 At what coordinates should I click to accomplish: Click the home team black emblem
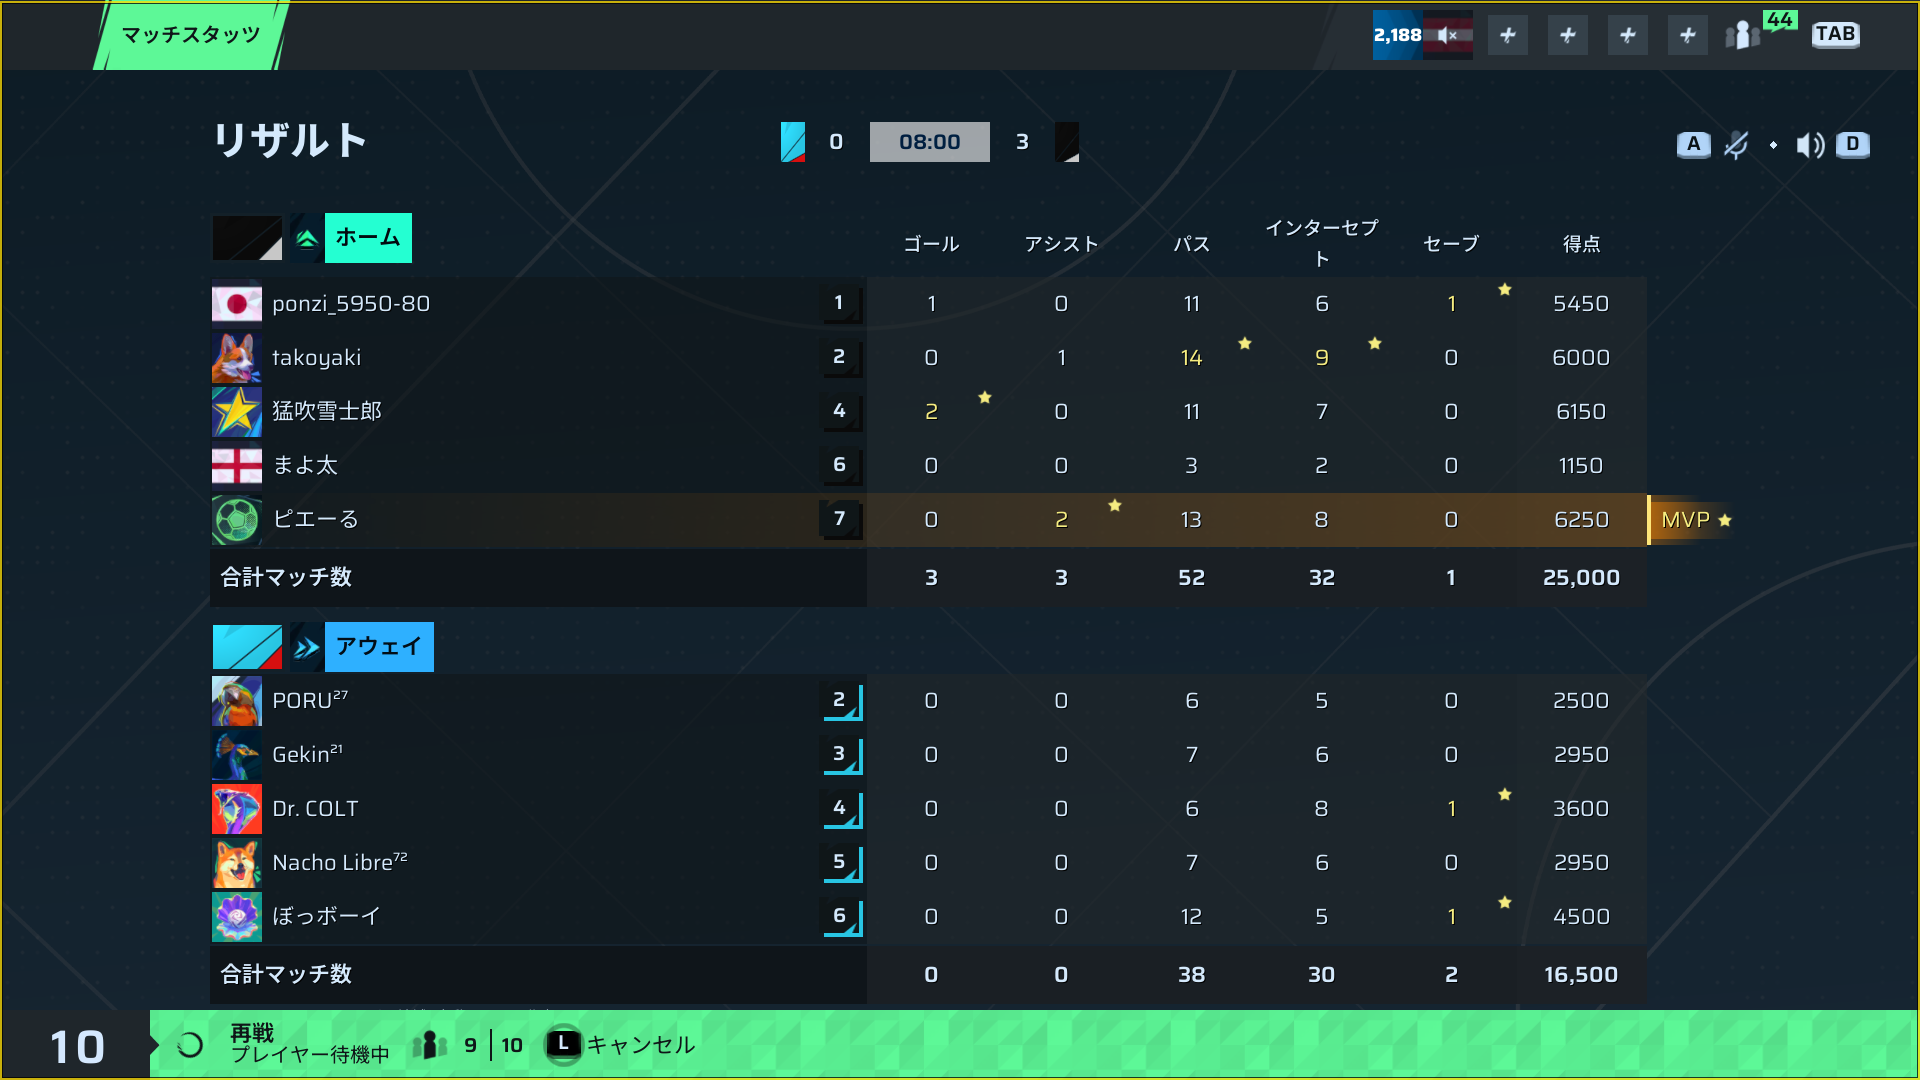pos(247,238)
